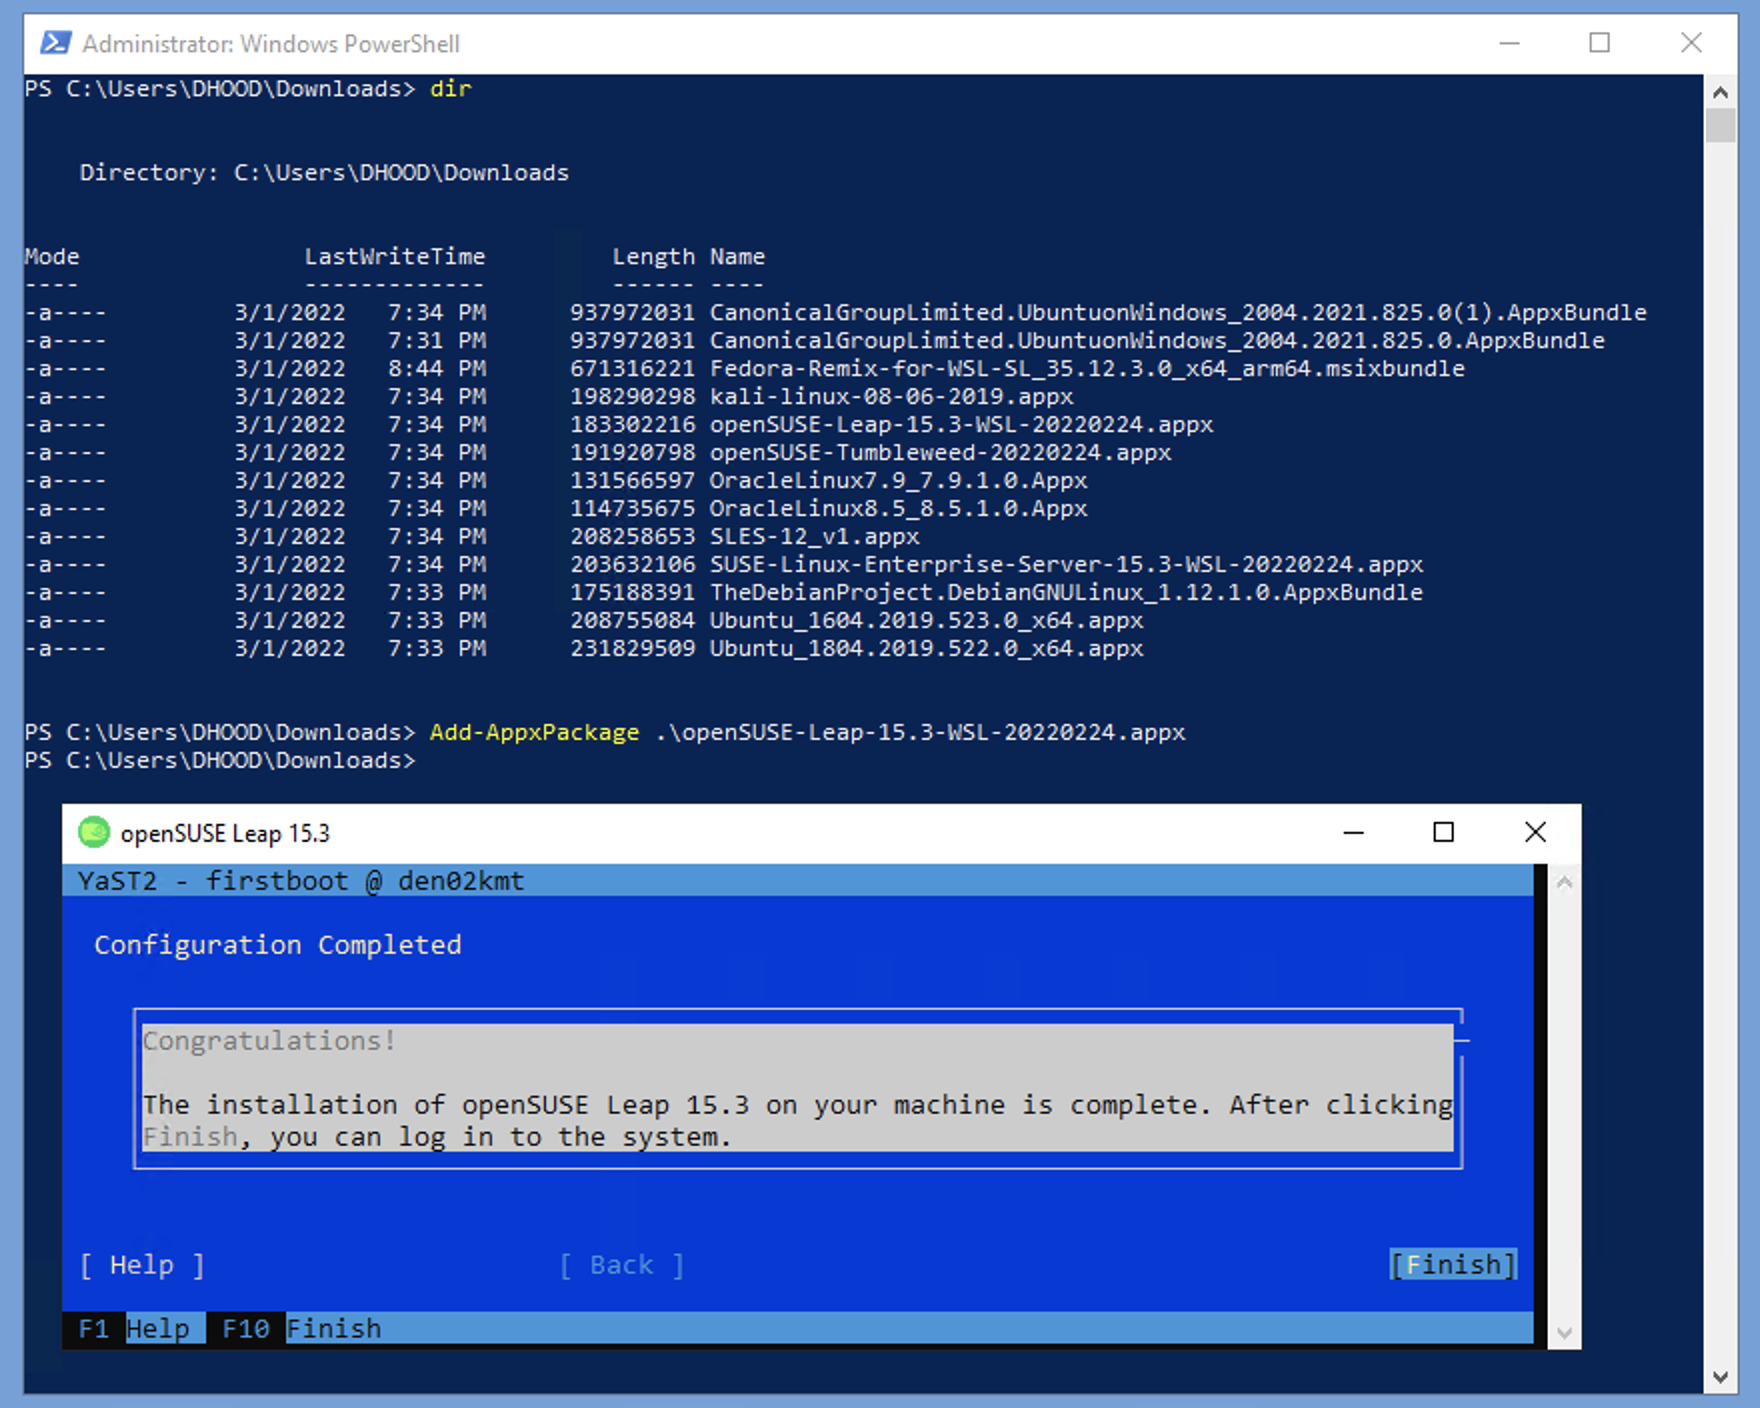The height and width of the screenshot is (1408, 1760).
Task: Click the PowerShell icon in the title bar
Action: tap(56, 43)
